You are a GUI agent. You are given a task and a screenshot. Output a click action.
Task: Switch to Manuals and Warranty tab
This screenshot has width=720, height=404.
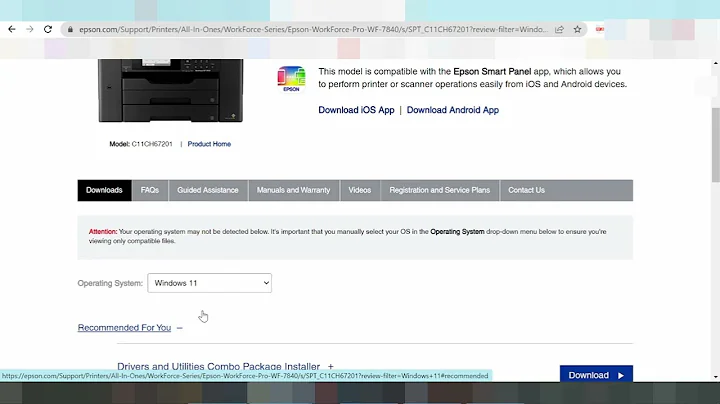[x=293, y=190]
